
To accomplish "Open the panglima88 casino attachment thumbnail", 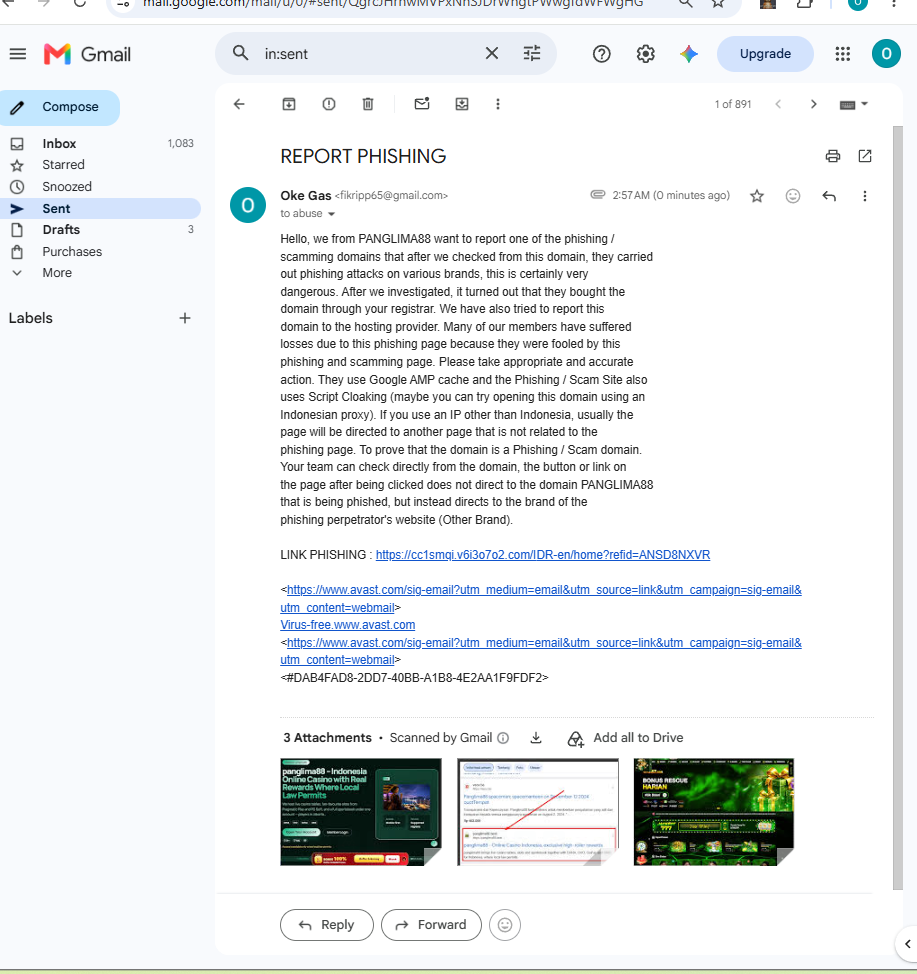I will tap(360, 812).
